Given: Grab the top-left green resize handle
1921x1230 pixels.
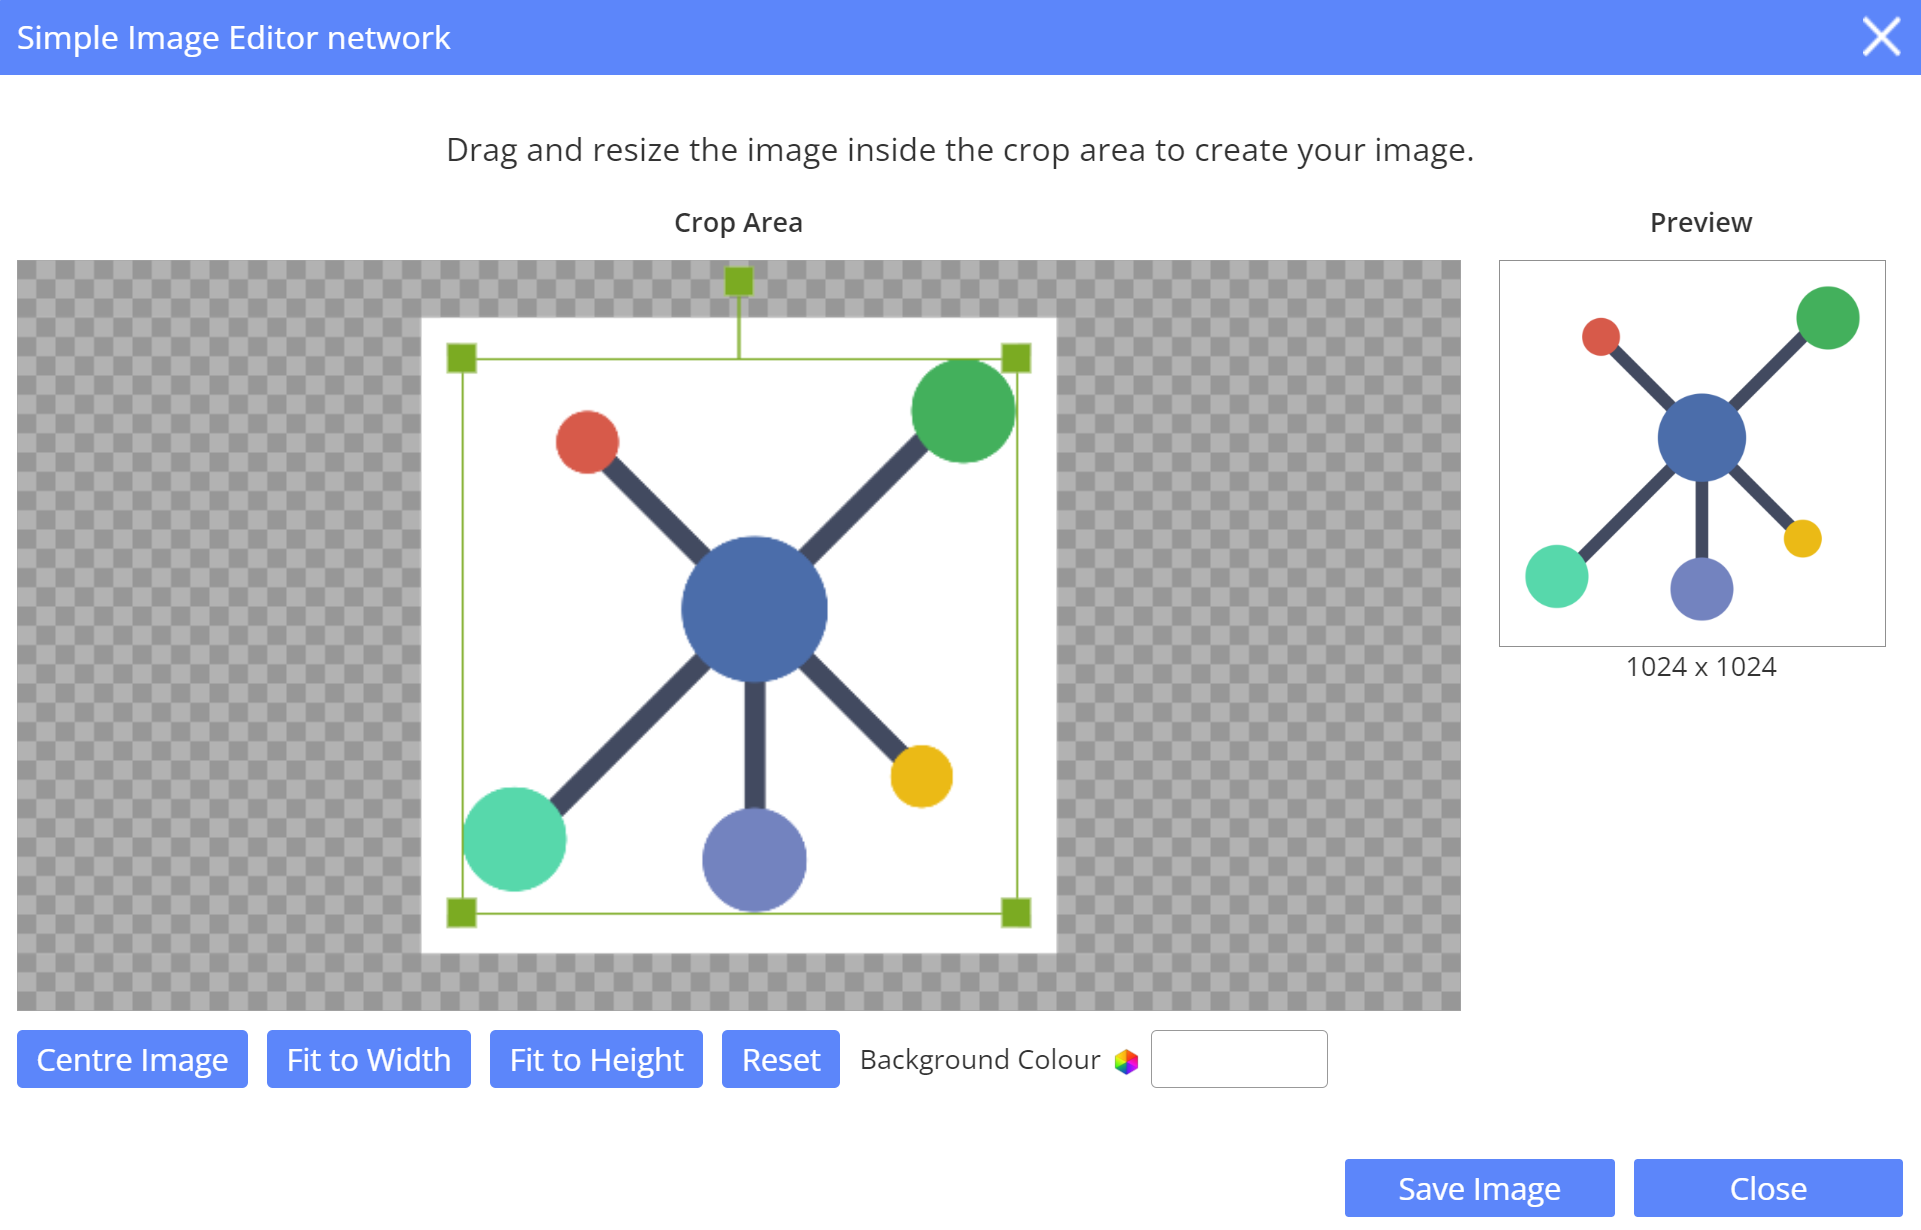Looking at the screenshot, I should point(462,358).
